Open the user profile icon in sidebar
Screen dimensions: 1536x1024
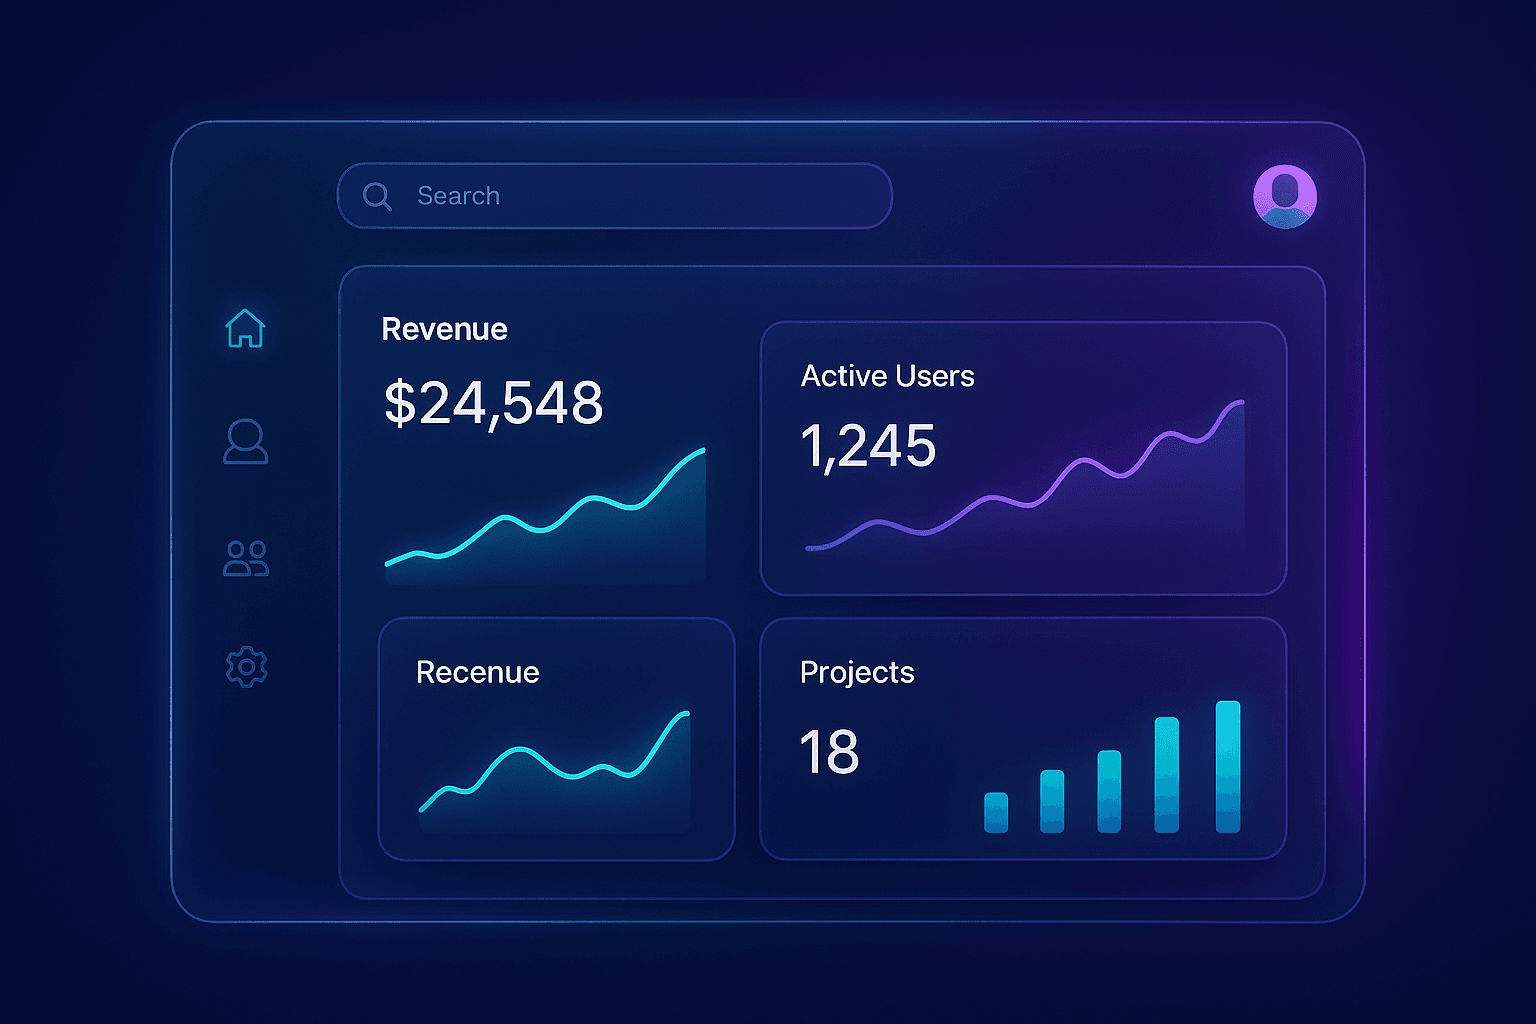pos(245,443)
